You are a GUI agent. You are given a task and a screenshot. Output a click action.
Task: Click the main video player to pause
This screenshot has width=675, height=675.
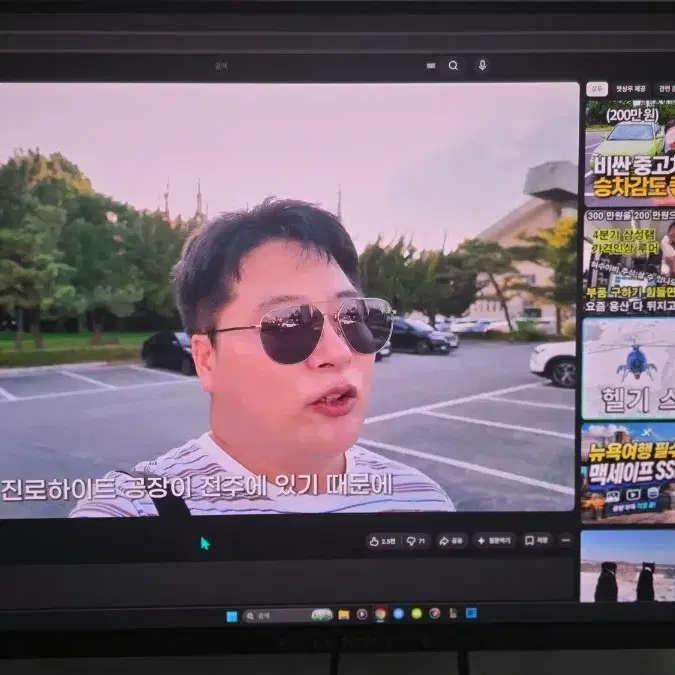point(288,300)
